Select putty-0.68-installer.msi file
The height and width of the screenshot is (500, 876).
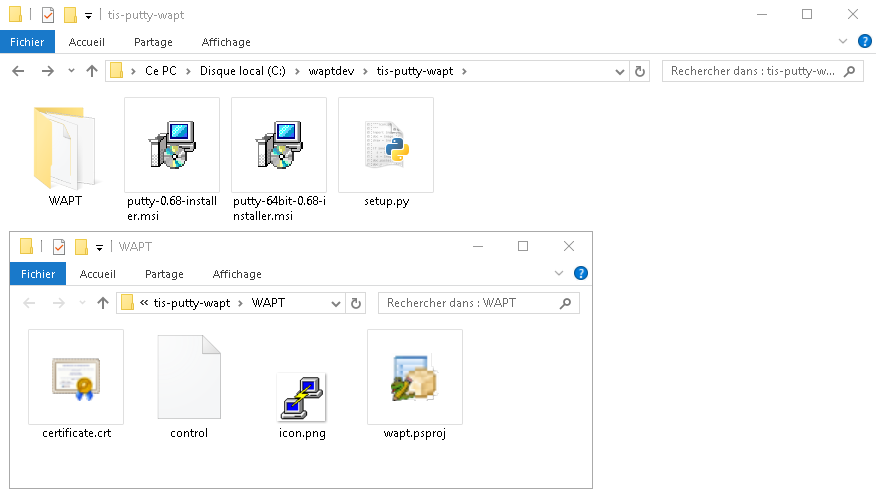click(172, 152)
